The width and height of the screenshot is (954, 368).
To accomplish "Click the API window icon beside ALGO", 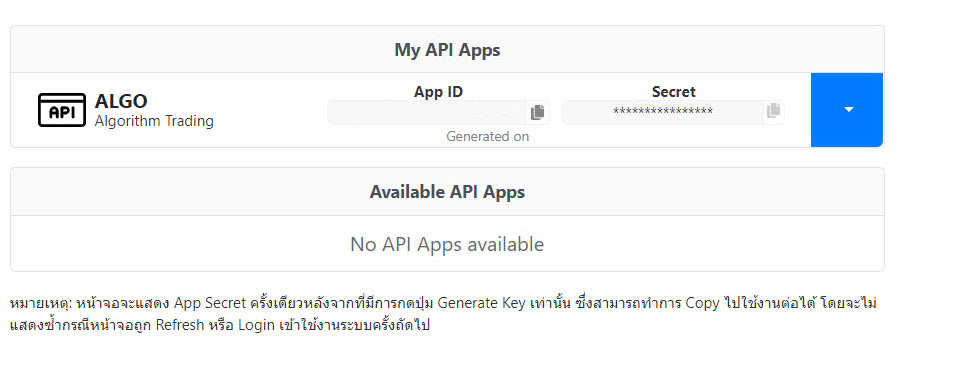I will tap(61, 110).
